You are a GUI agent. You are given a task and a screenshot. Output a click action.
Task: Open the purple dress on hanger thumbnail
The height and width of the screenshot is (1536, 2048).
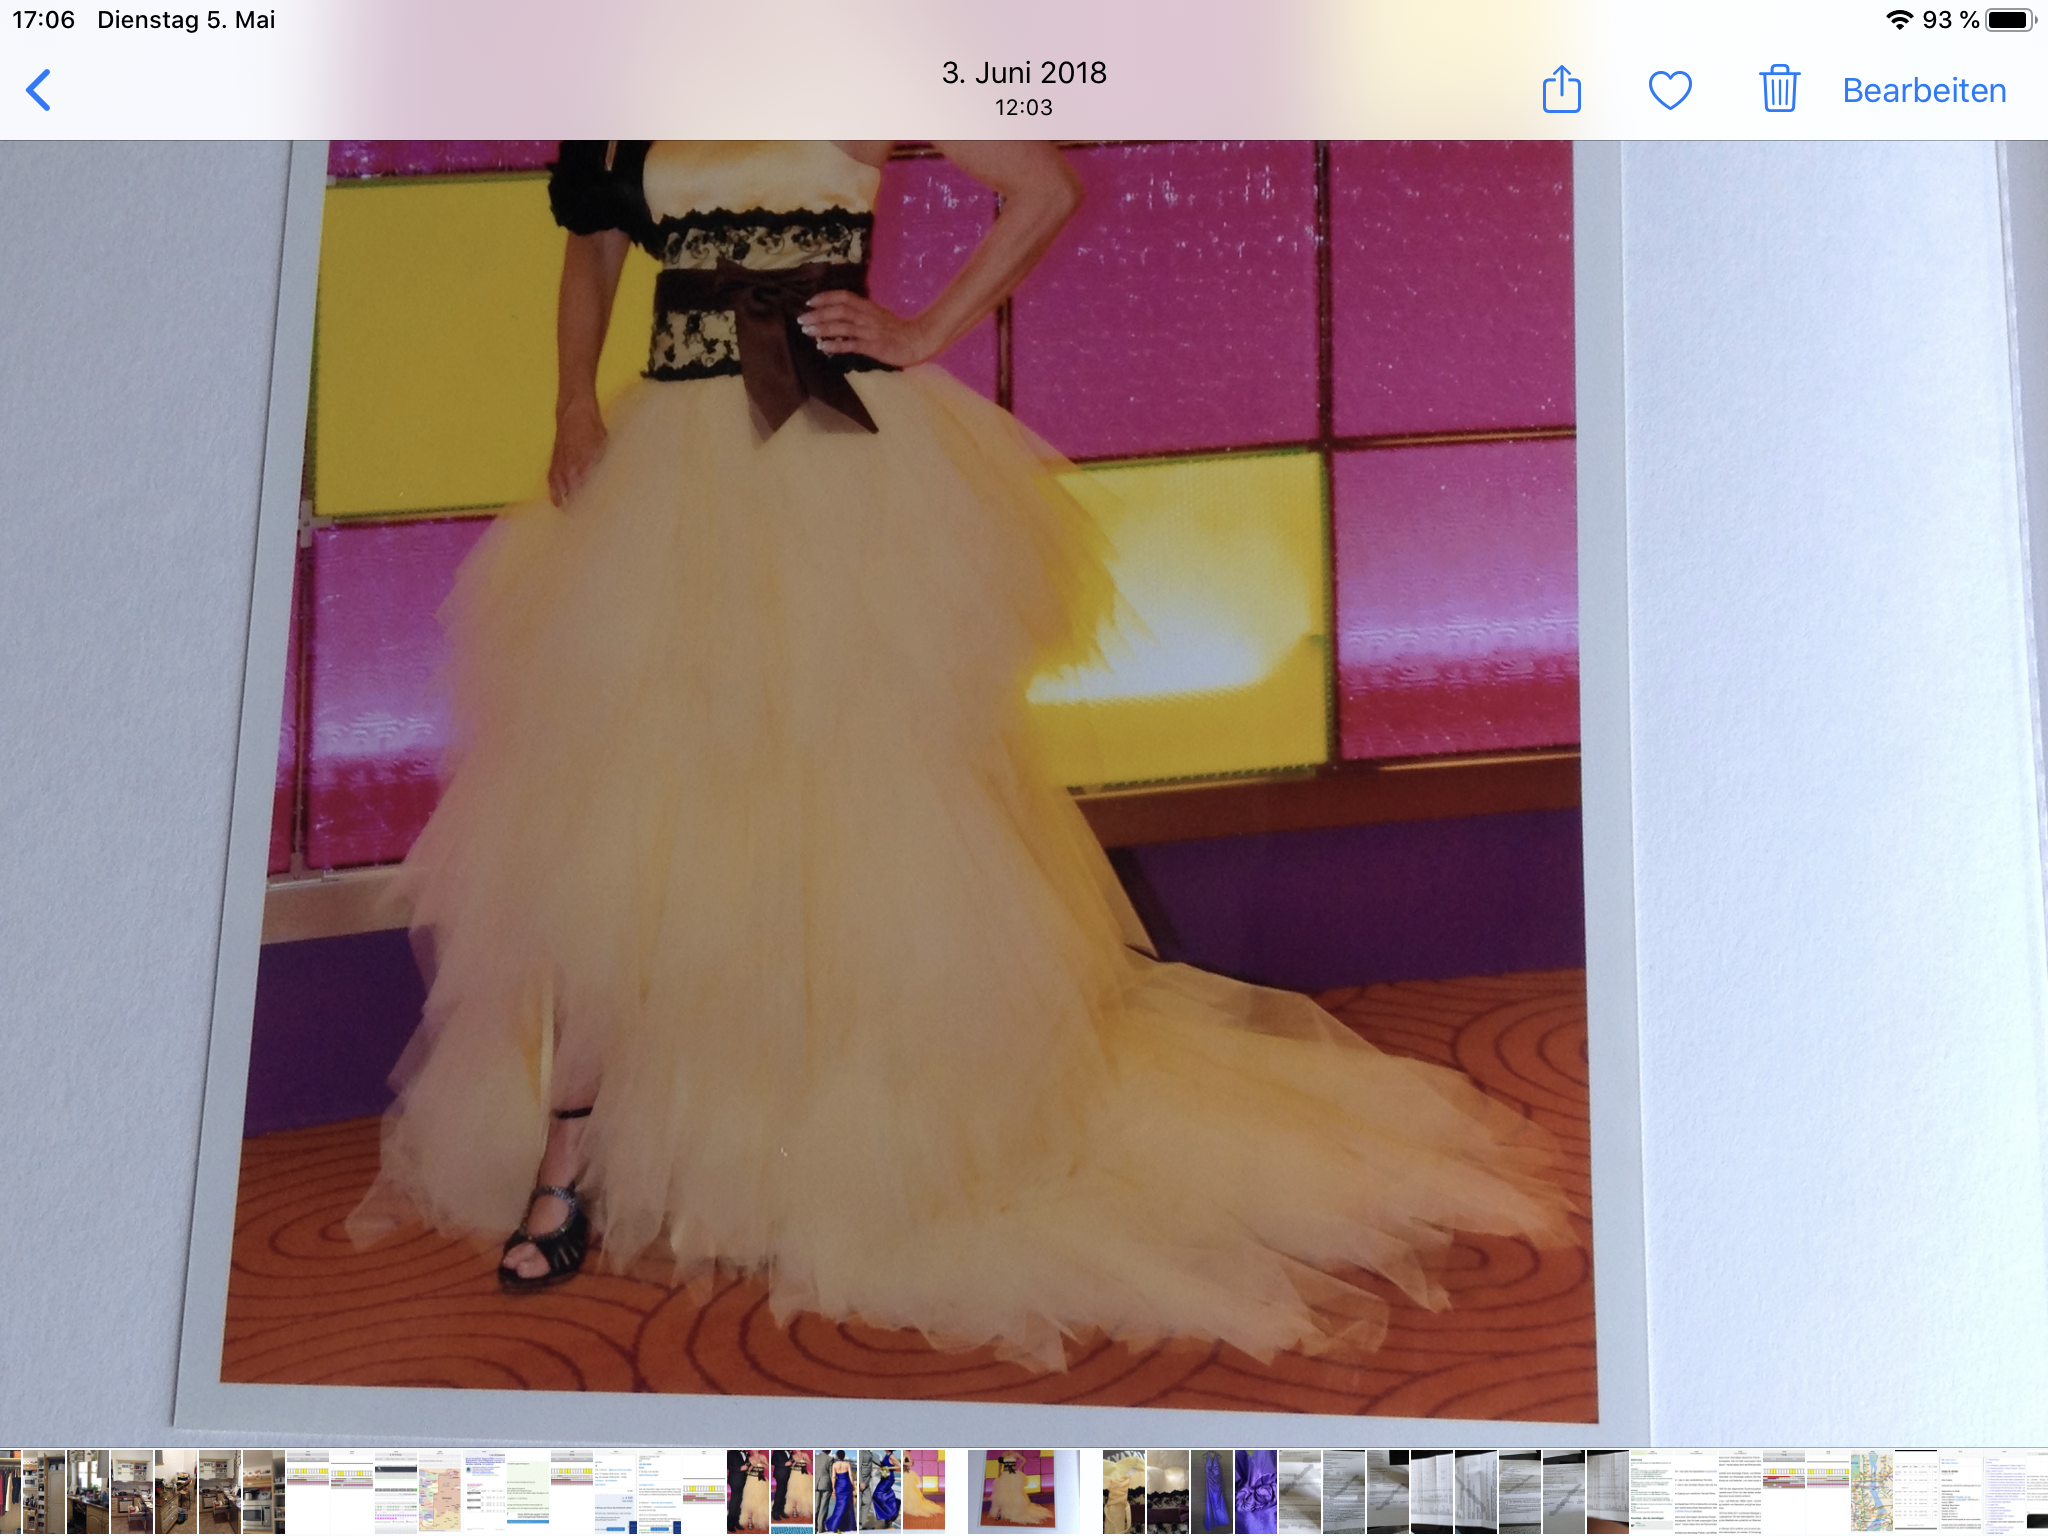[1212, 1491]
